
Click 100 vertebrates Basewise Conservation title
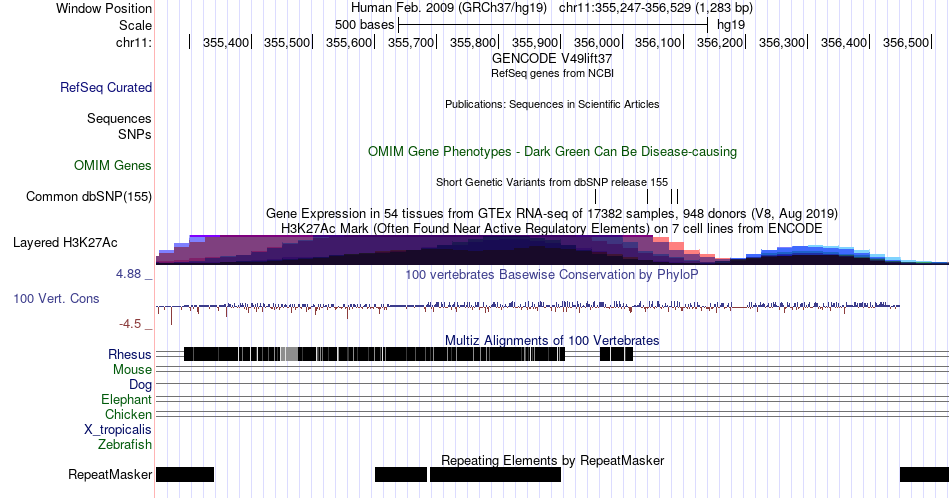click(x=552, y=274)
